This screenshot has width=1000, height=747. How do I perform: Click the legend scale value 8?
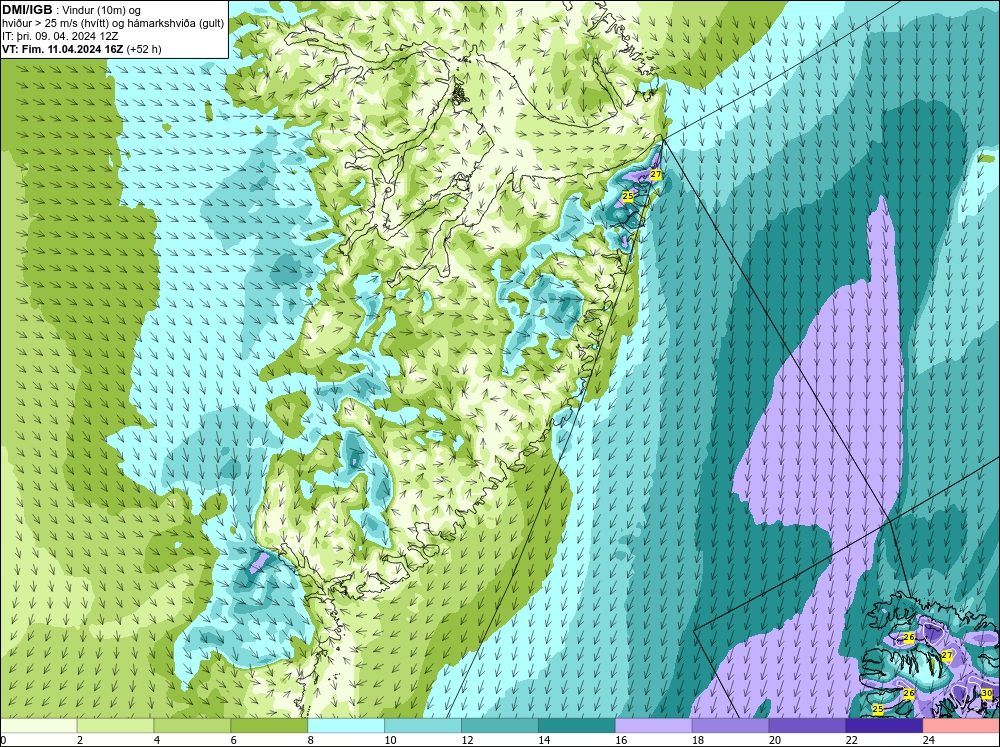311,740
